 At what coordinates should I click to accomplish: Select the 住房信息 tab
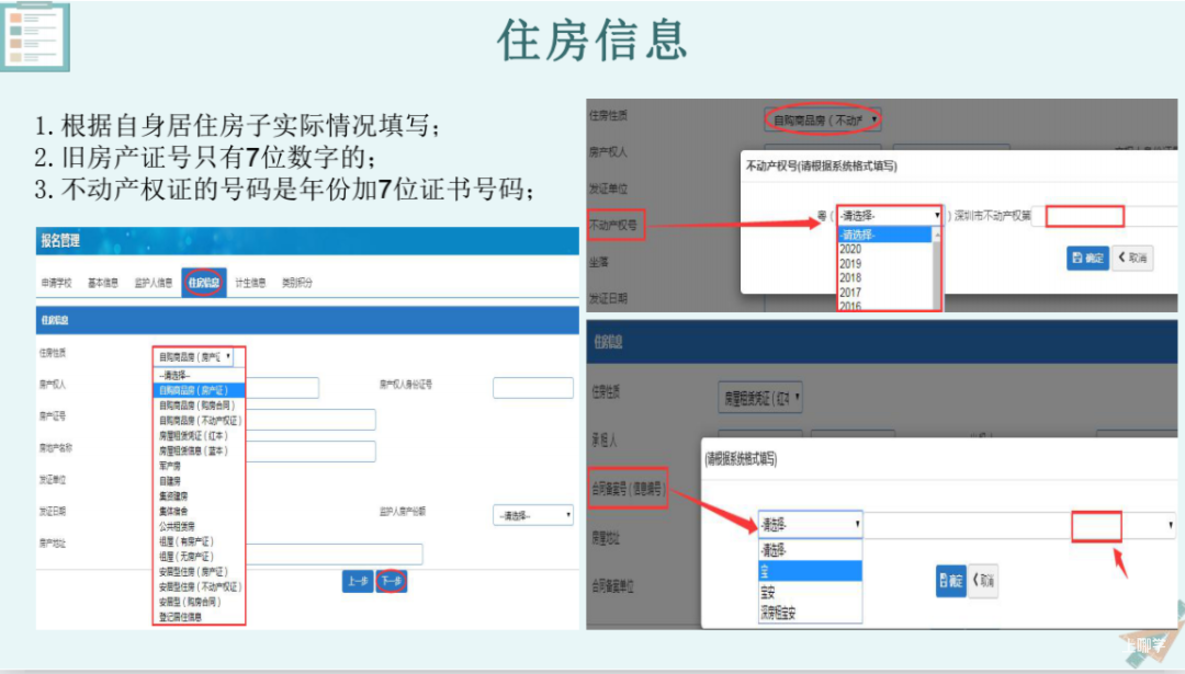pos(204,283)
